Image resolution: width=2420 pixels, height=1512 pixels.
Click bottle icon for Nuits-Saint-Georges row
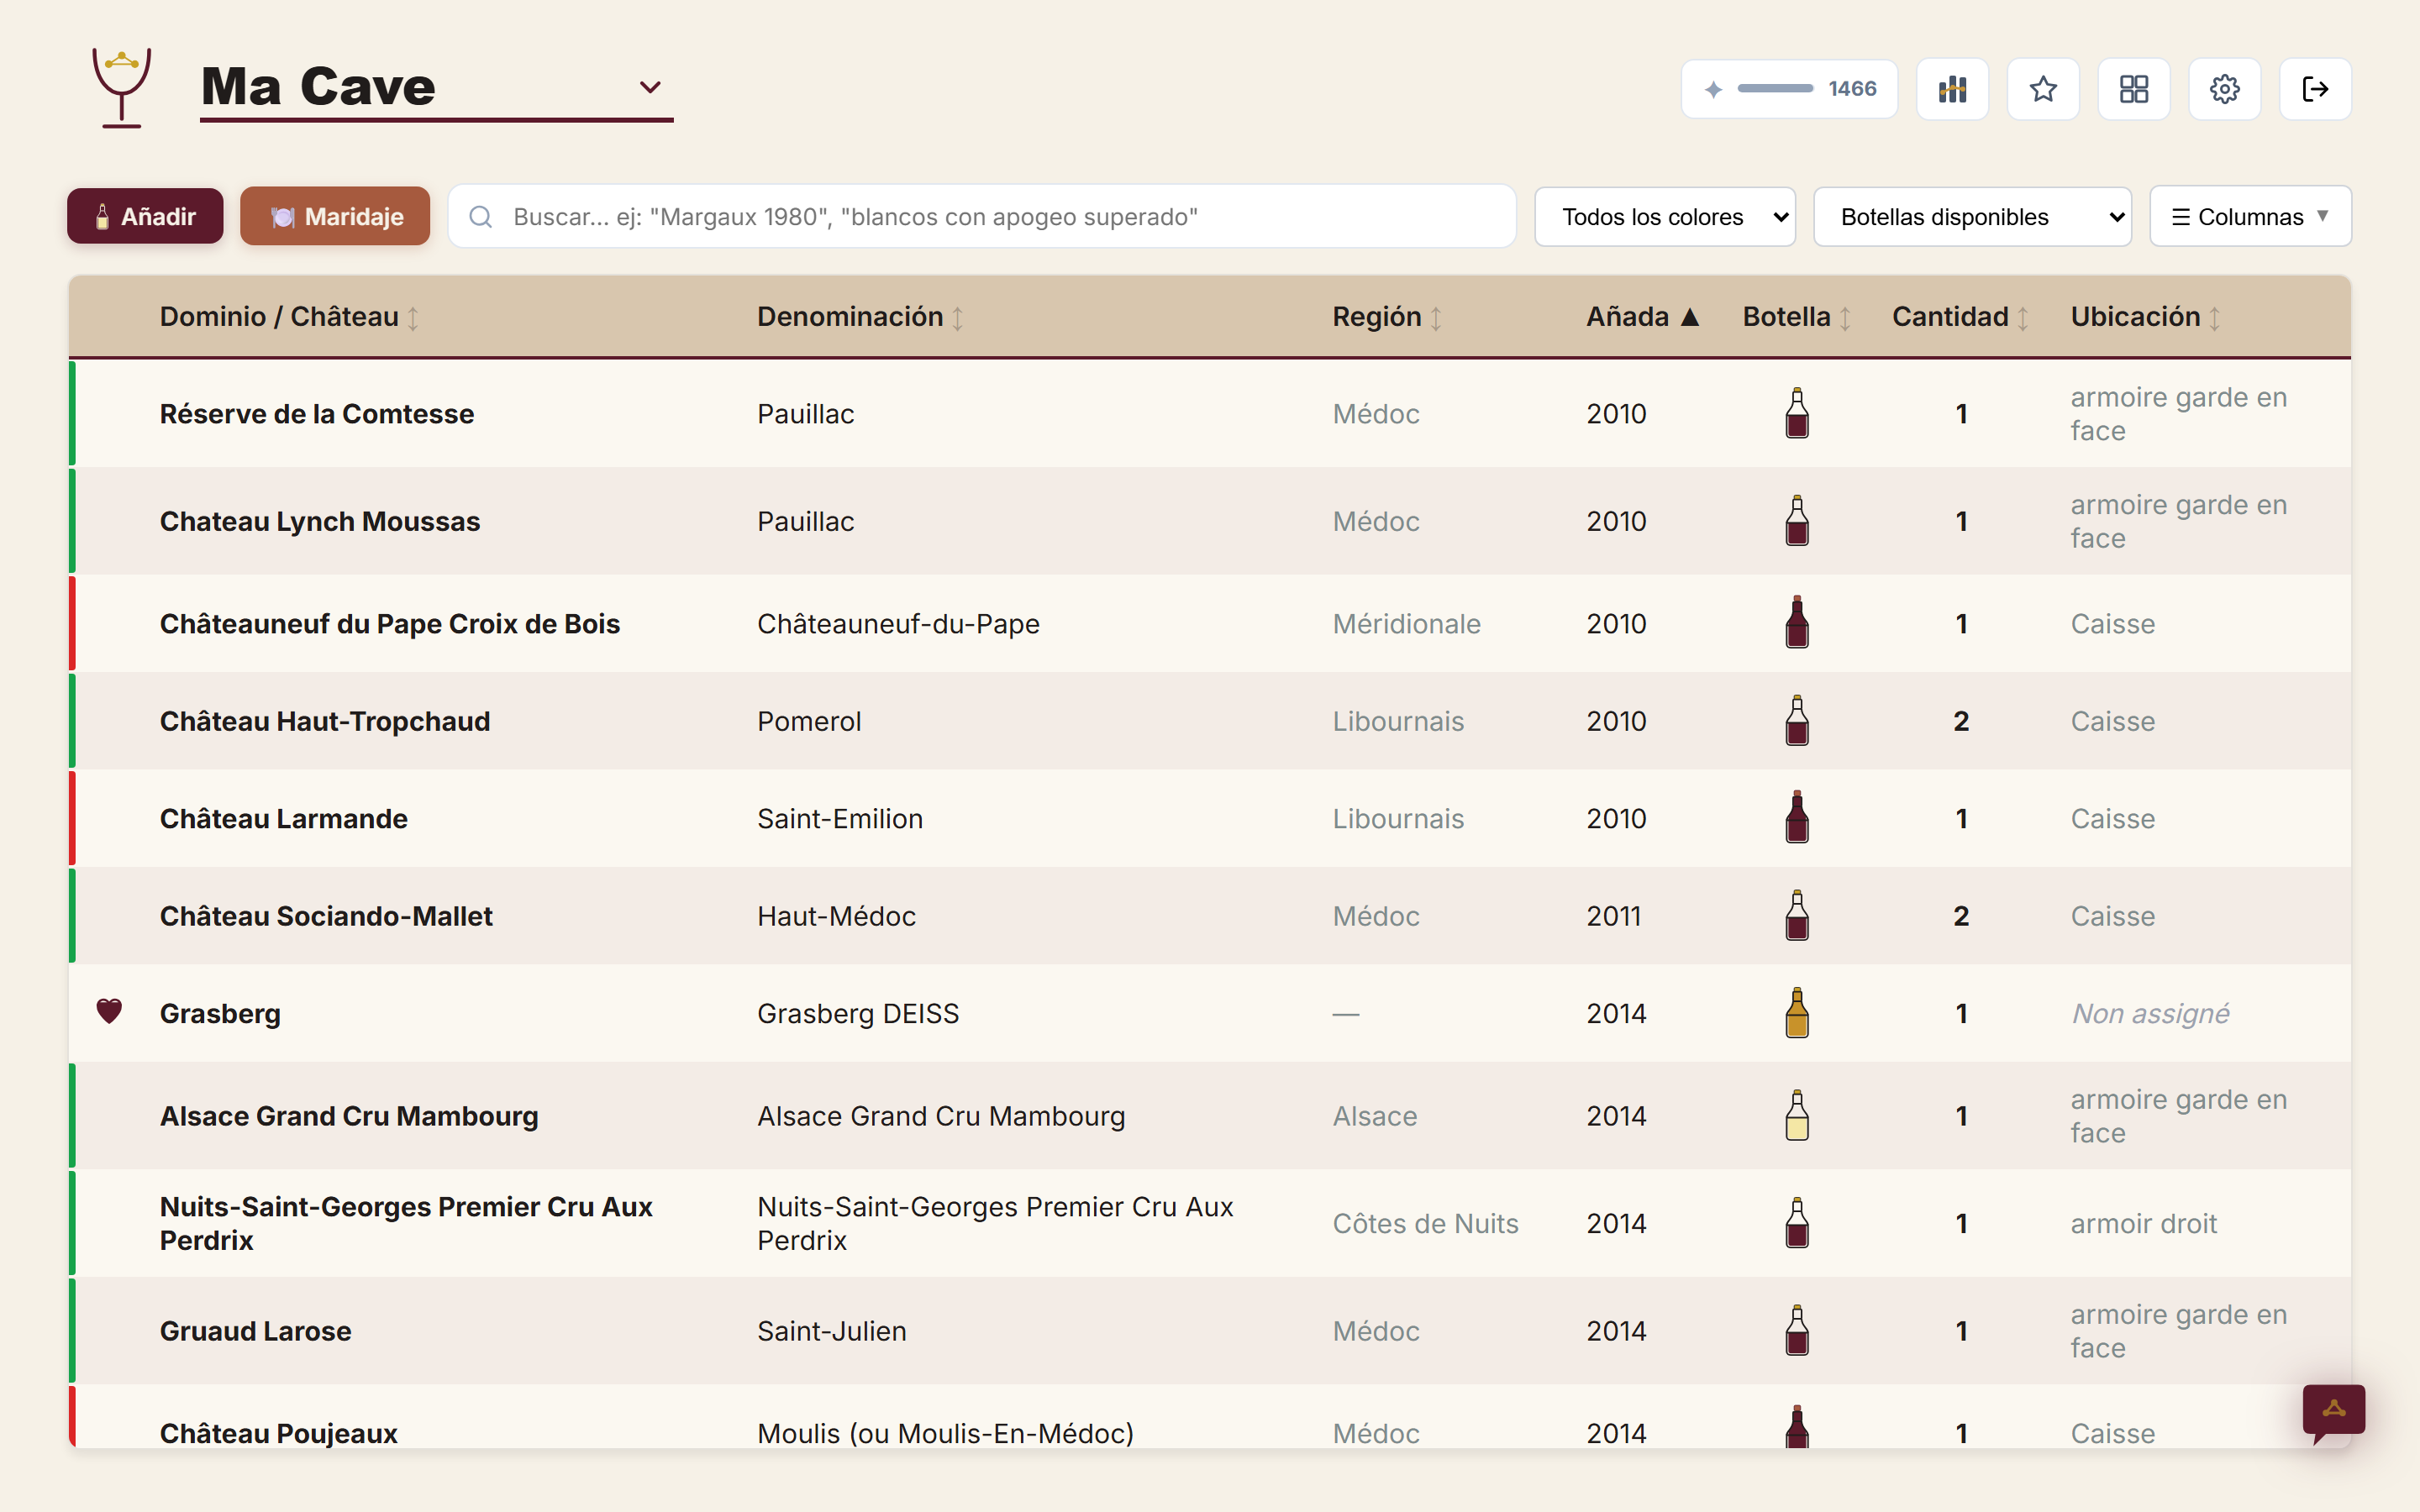(x=1797, y=1222)
